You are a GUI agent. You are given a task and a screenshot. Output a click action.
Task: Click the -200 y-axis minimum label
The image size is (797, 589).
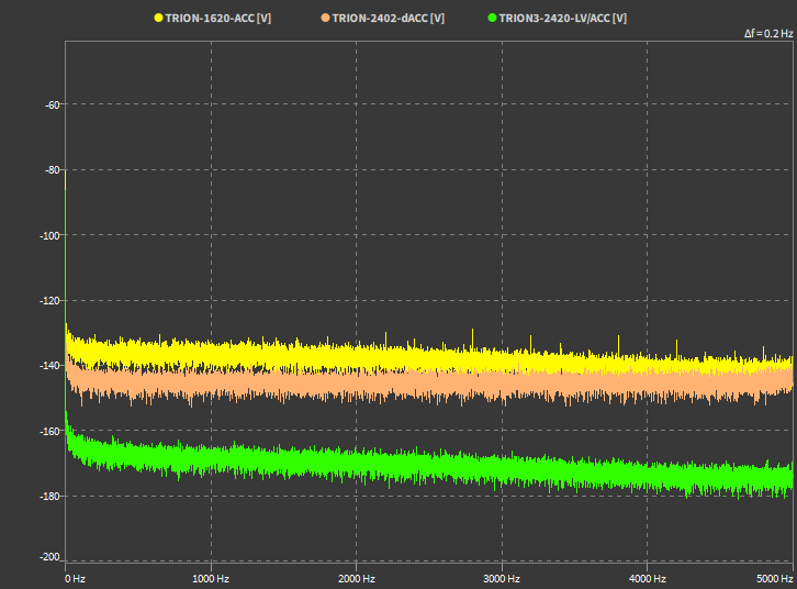pos(51,557)
